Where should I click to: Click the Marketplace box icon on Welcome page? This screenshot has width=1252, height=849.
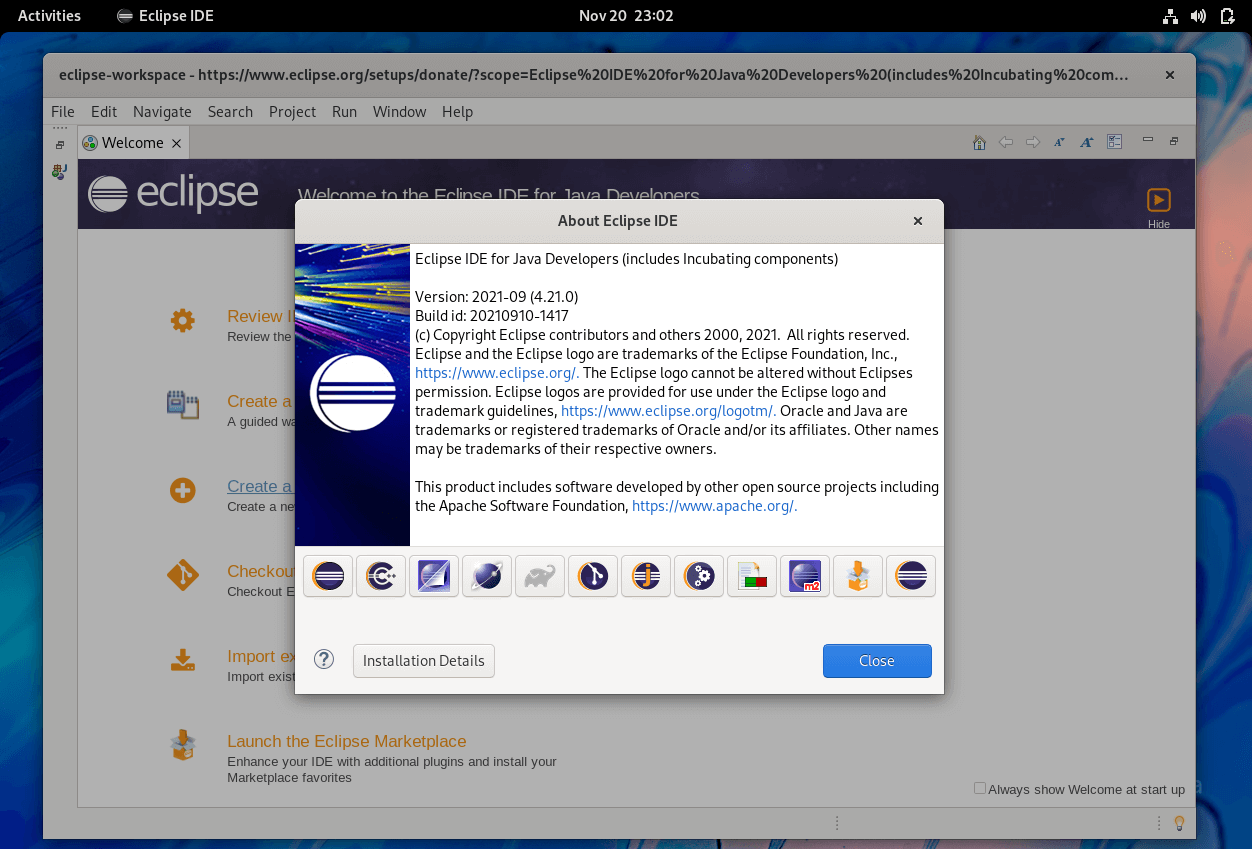tap(182, 745)
